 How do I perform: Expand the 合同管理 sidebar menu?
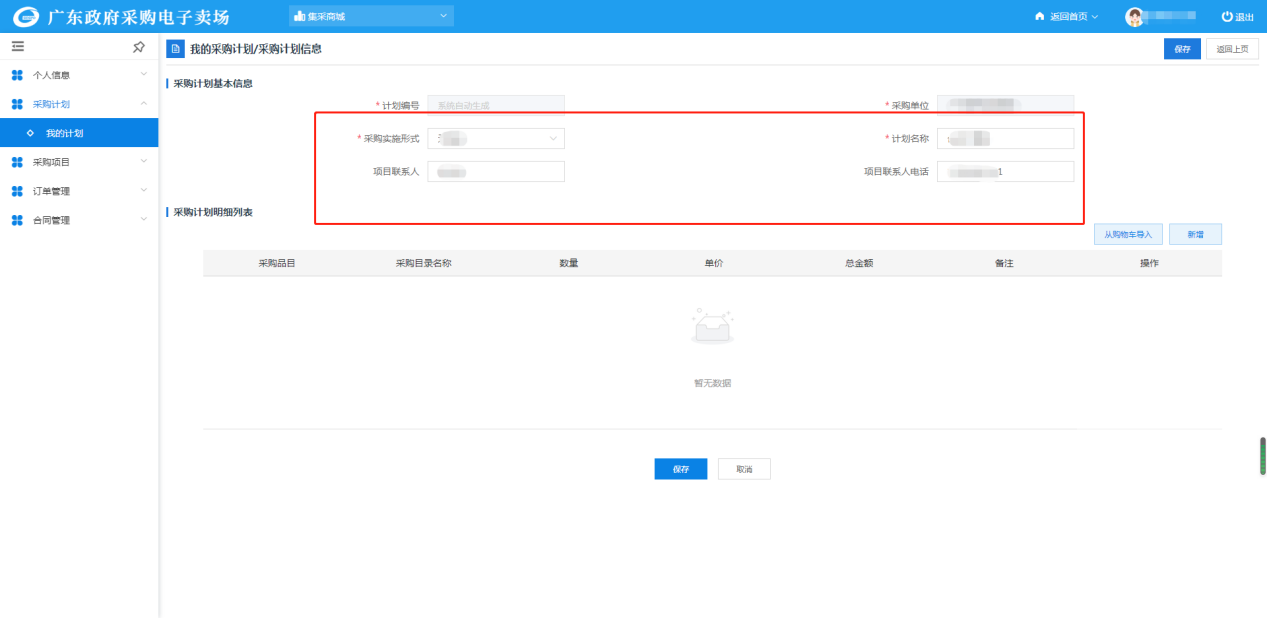[79, 220]
